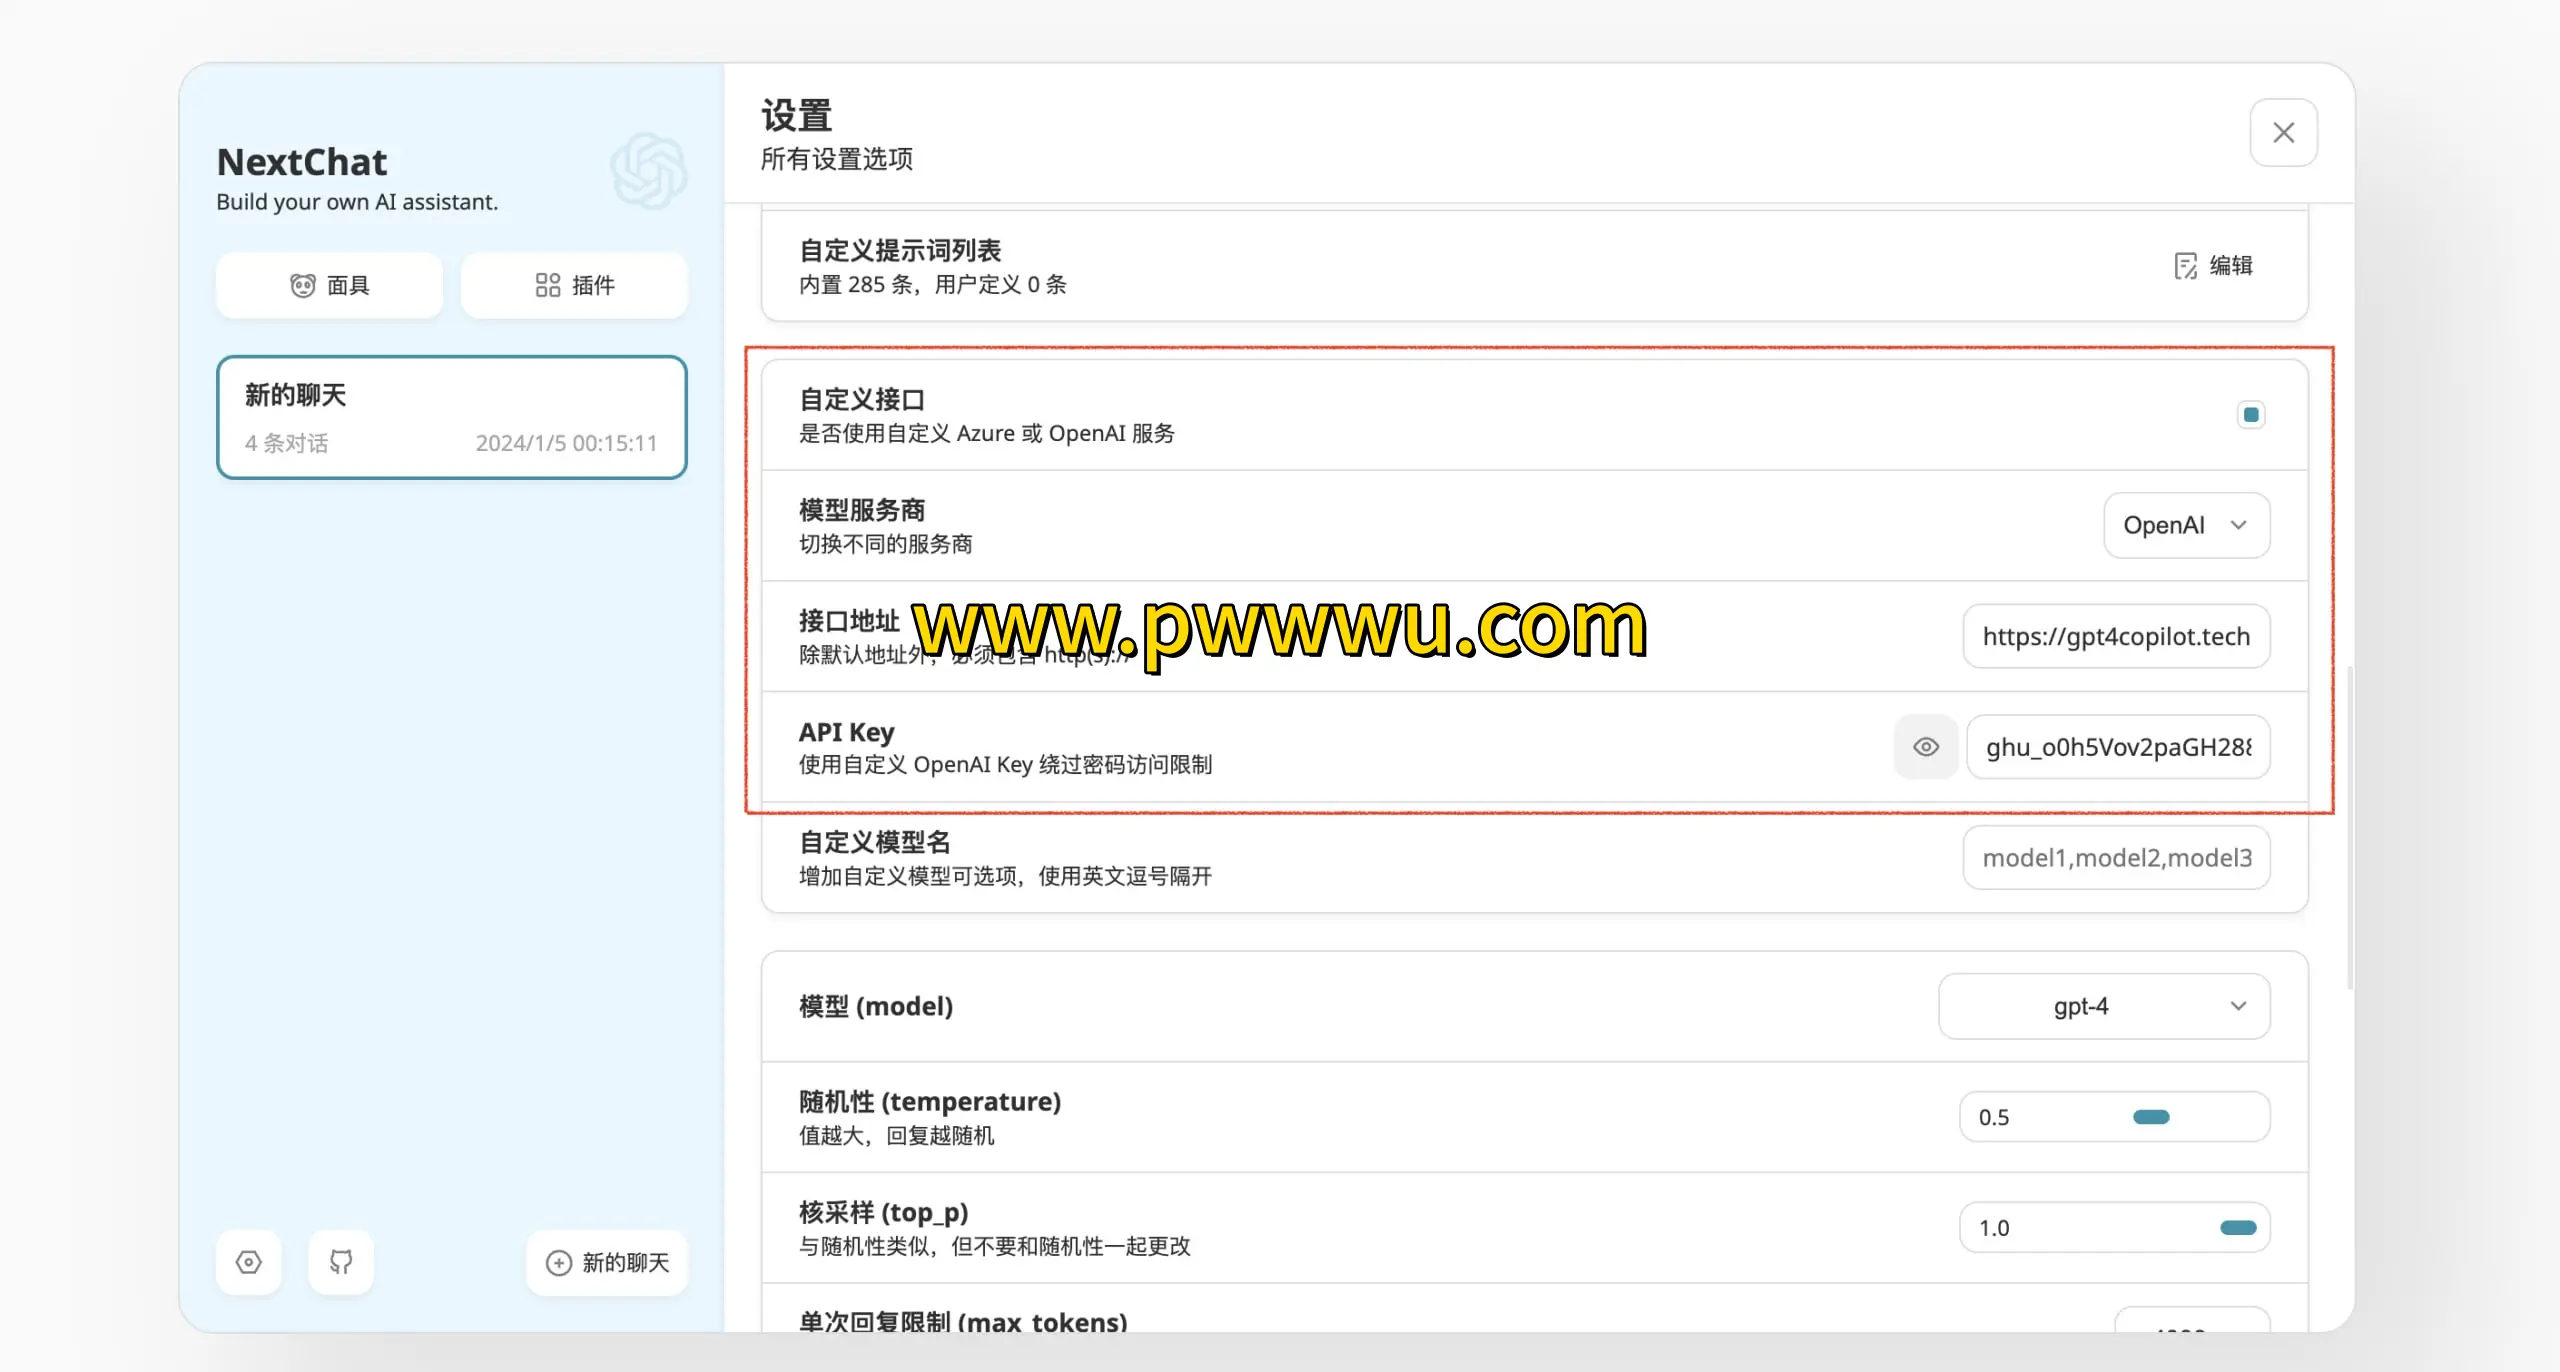
Task: Expand the gpt-4 model dropdown
Action: pos(2104,1006)
